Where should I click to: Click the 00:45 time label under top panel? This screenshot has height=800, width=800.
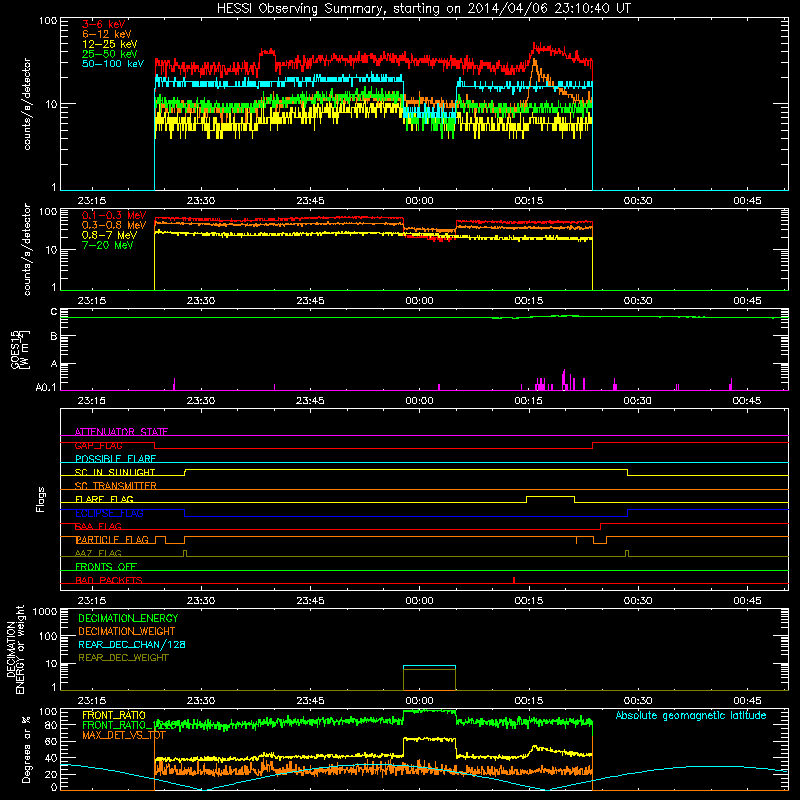(x=747, y=201)
